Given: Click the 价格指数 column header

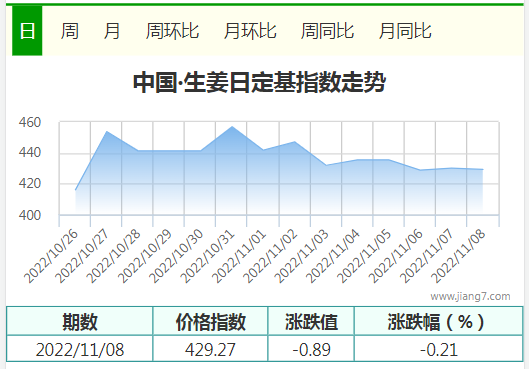Looking at the screenshot, I should (x=210, y=321).
